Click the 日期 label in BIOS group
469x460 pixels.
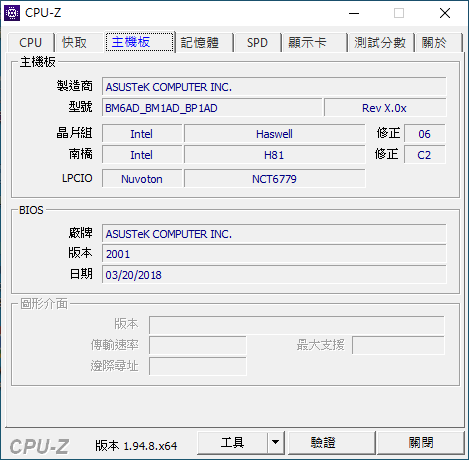[x=81, y=274]
